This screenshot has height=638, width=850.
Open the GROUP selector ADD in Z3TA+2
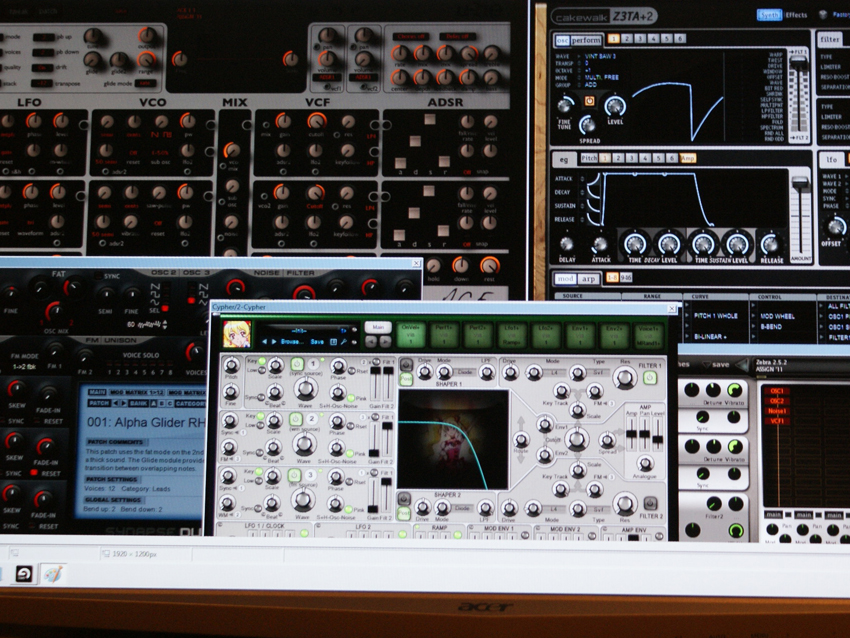click(590, 85)
